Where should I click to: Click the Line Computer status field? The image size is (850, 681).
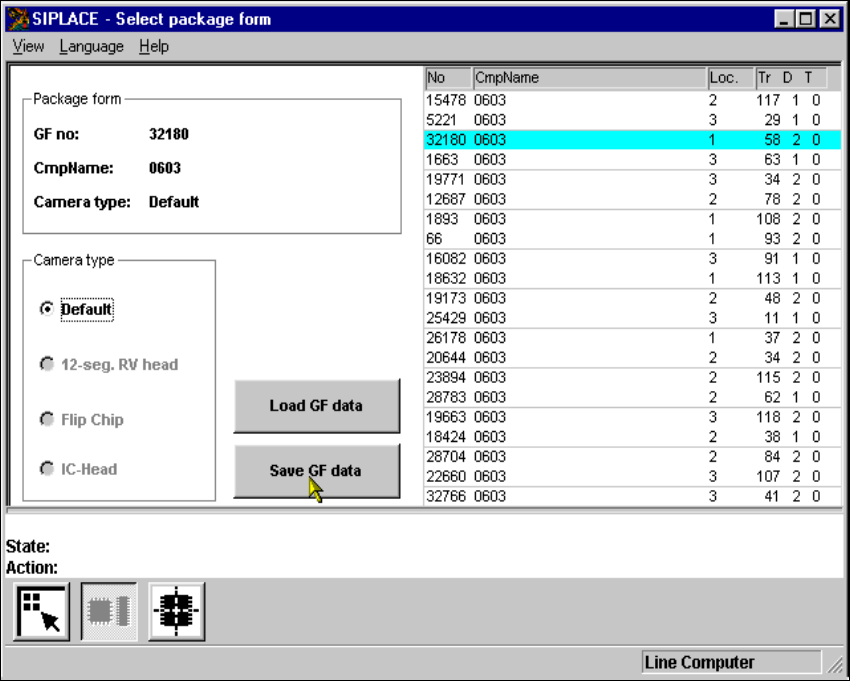731,663
